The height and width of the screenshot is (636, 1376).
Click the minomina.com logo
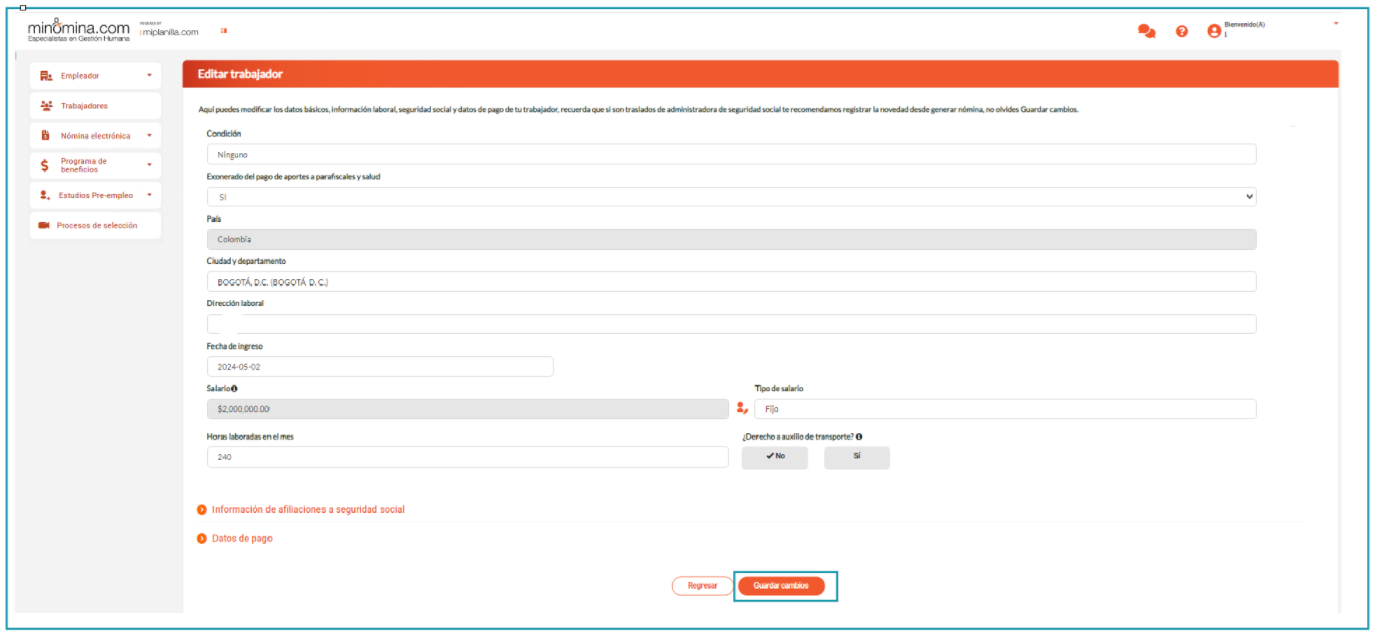(78, 30)
